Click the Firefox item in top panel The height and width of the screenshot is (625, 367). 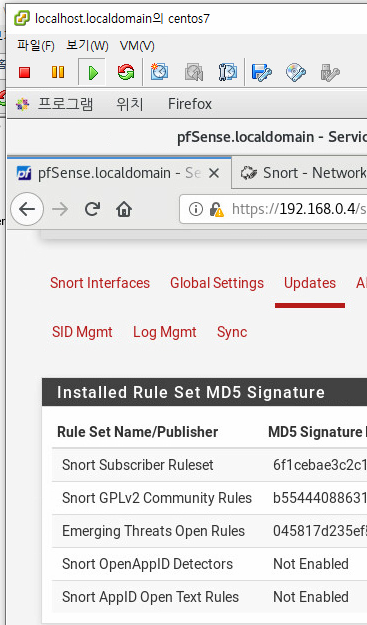coord(190,104)
